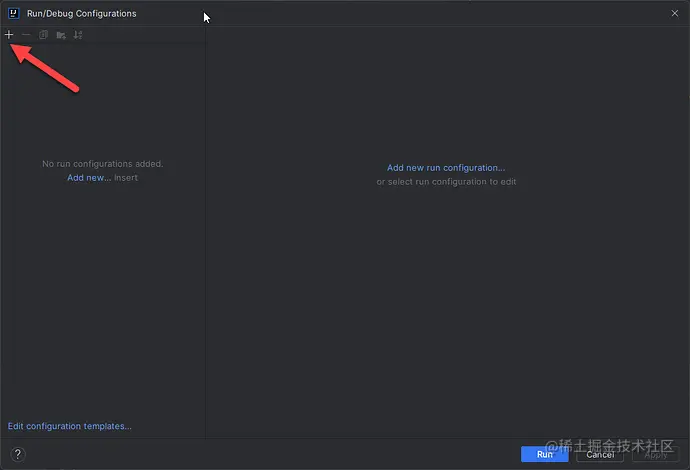Click the 'Add new...' link in the left panel
The height and width of the screenshot is (470, 690).
89,178
